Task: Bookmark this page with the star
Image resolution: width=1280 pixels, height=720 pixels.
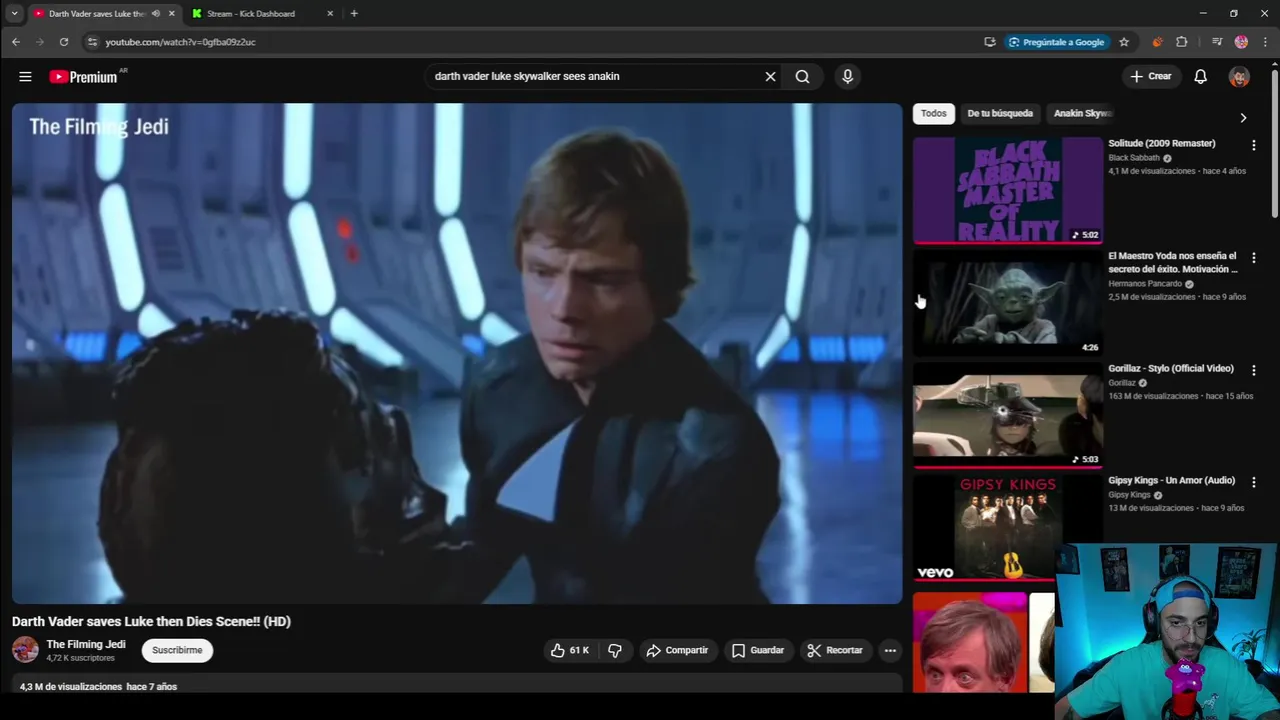Action: click(x=1124, y=42)
